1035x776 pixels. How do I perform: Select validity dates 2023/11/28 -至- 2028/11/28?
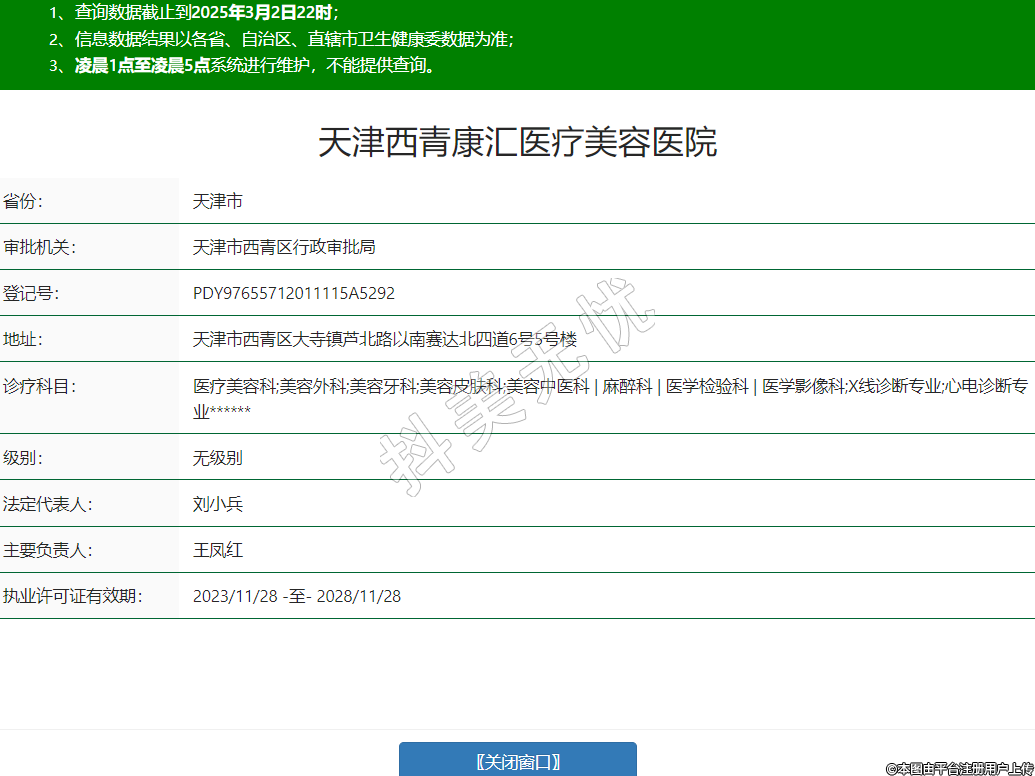click(x=297, y=596)
